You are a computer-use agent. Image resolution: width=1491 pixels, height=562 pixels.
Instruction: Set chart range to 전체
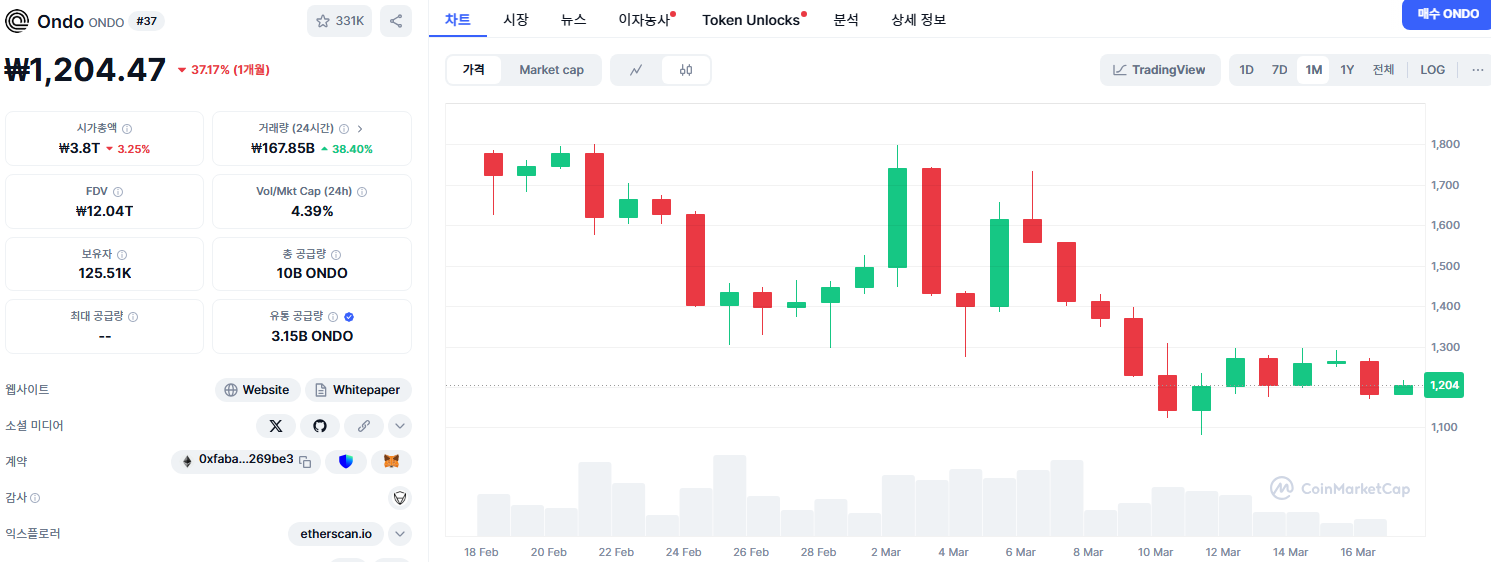point(1383,70)
